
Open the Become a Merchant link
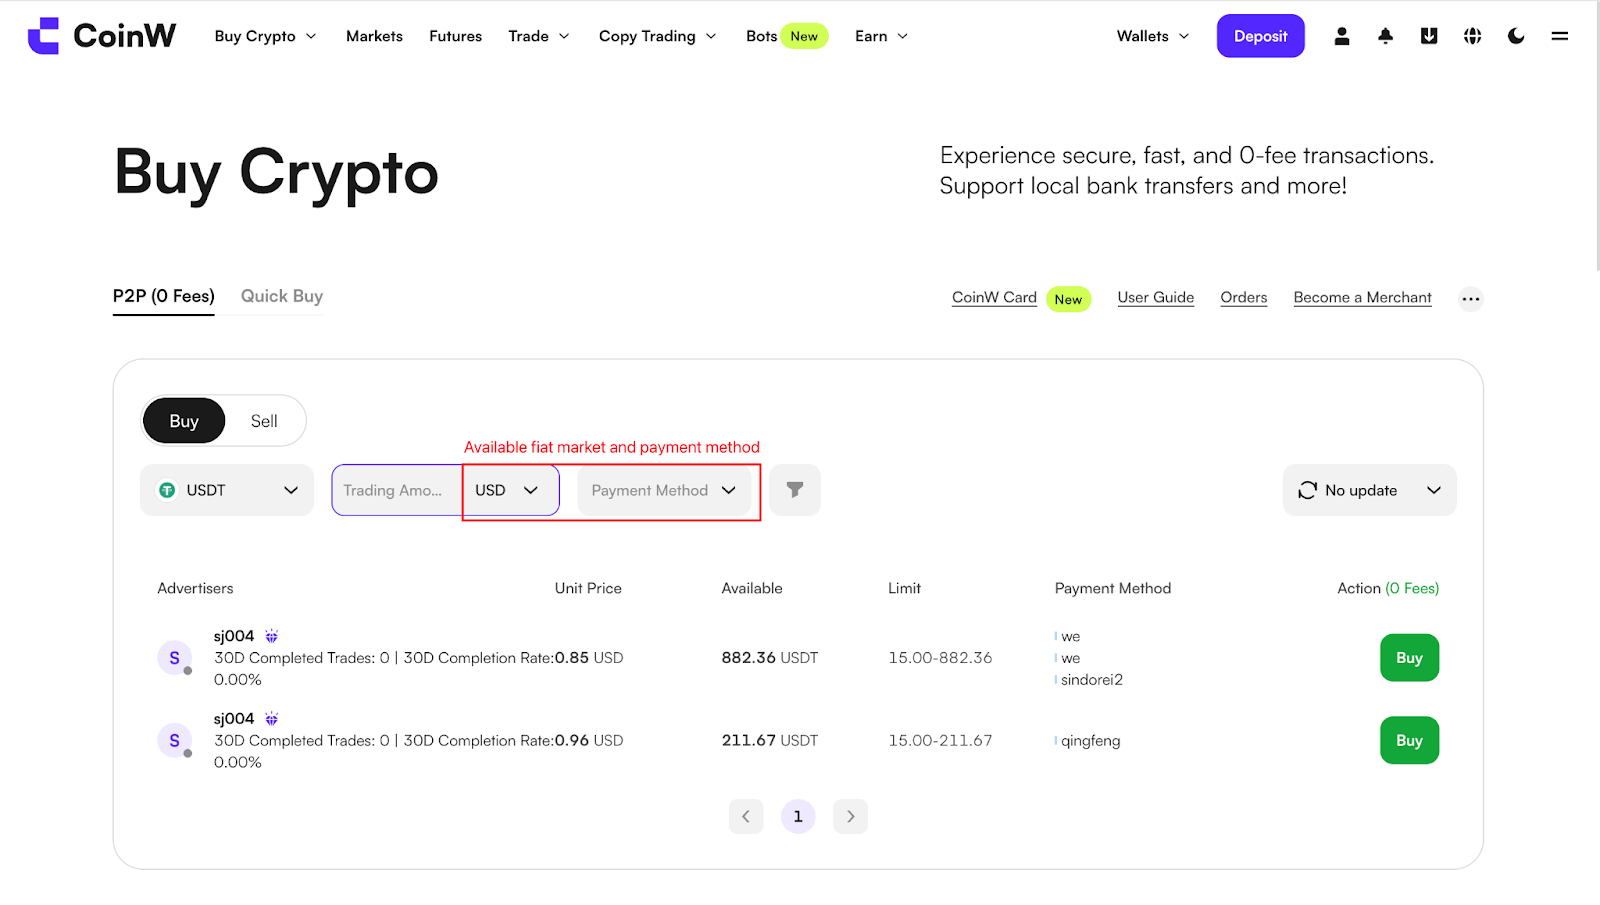1362,298
